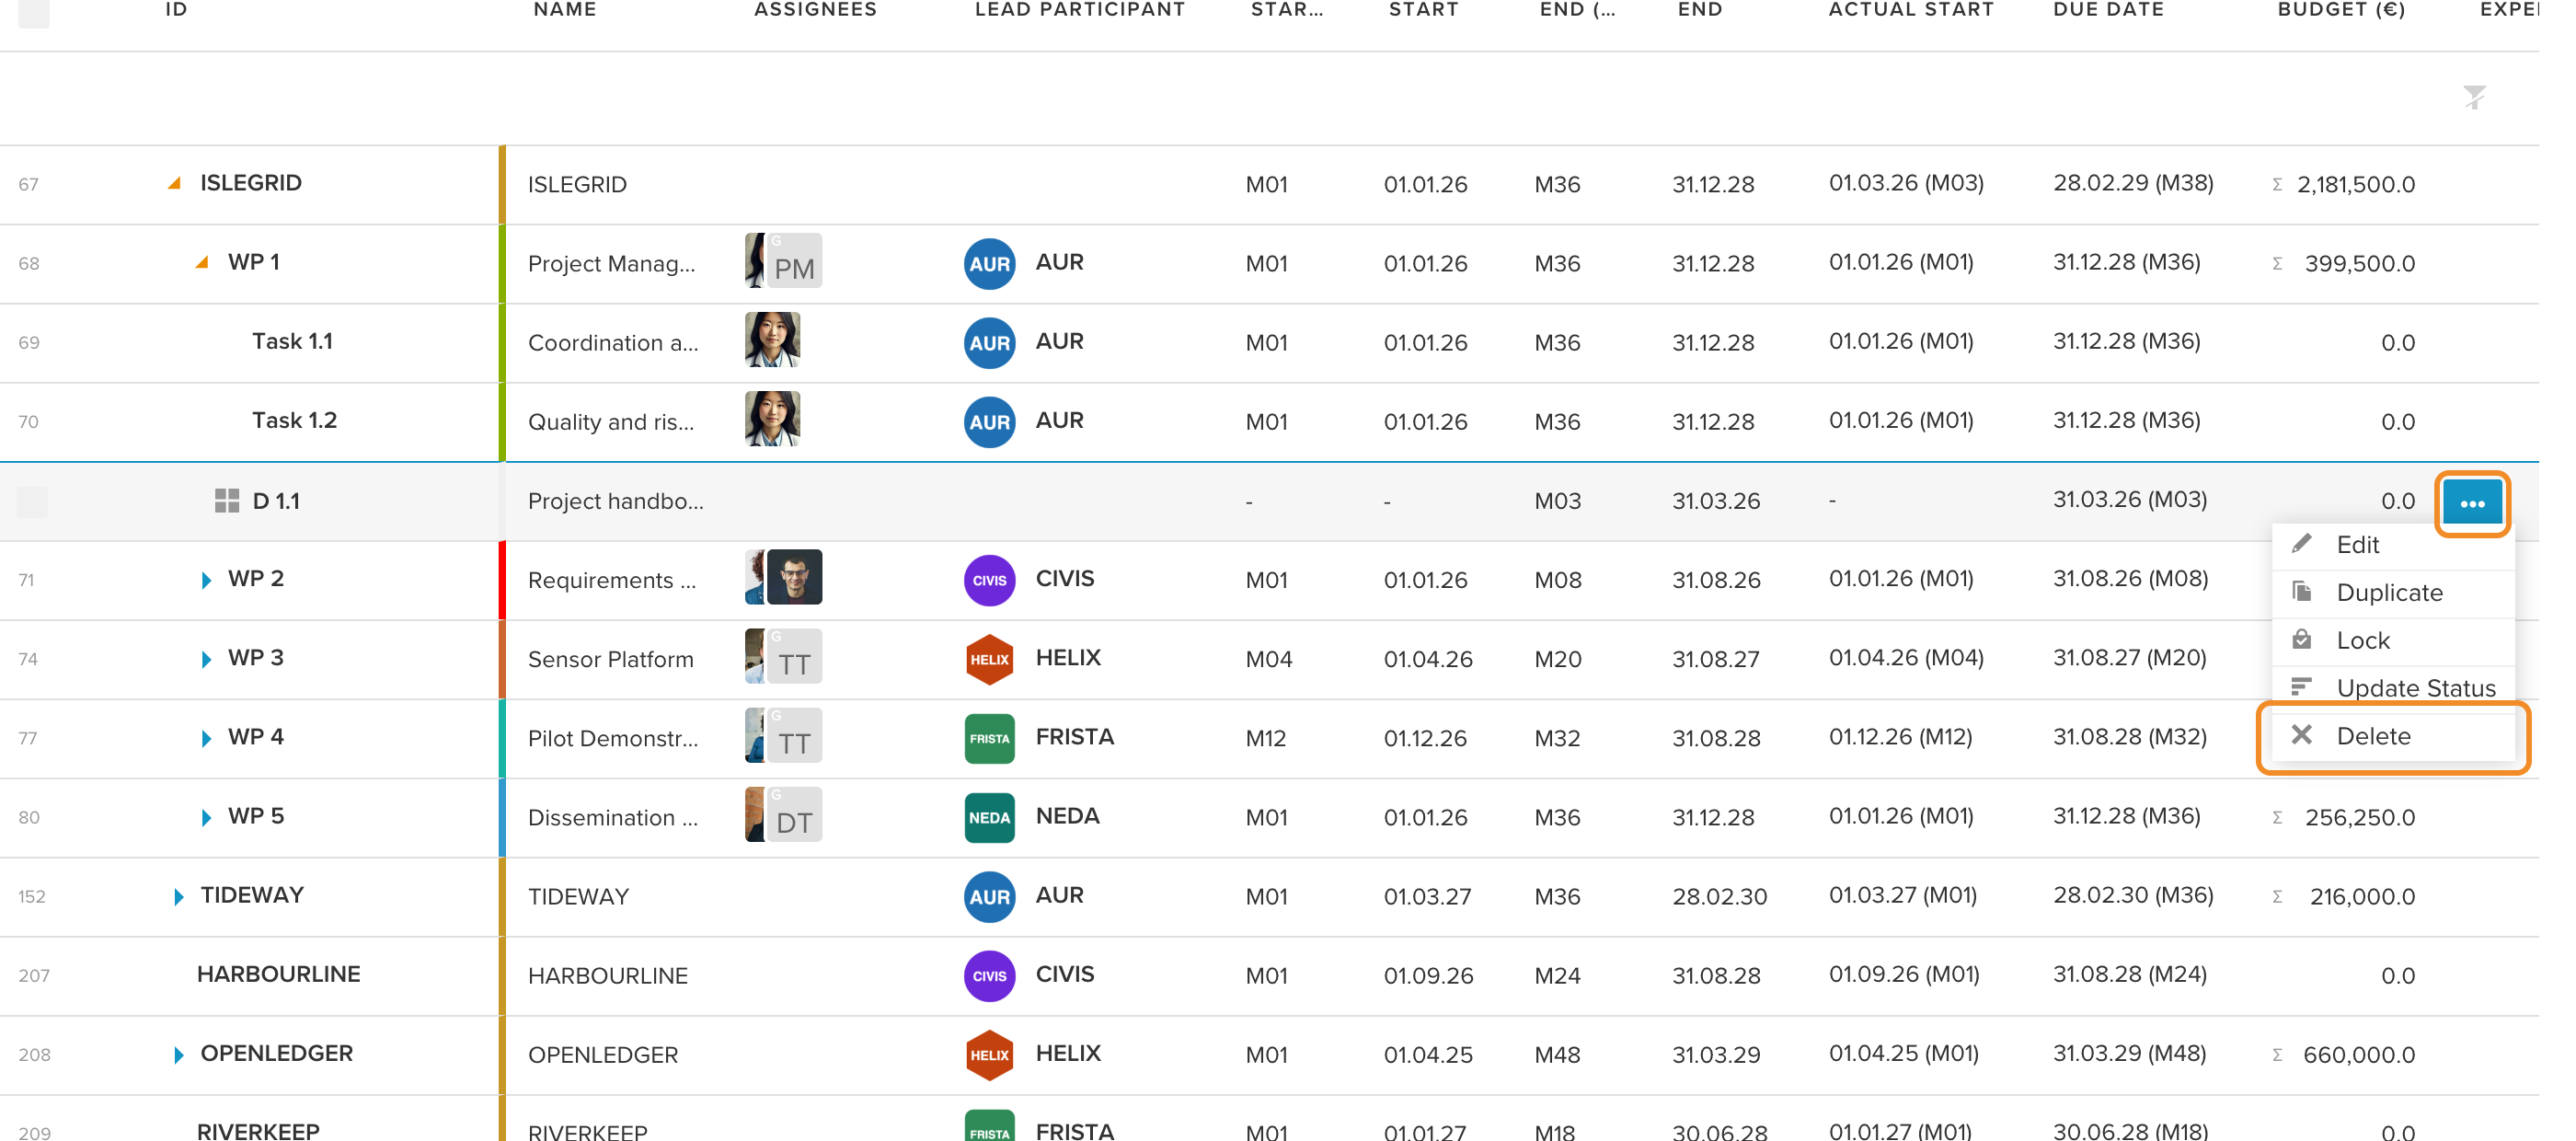Screen dimensions: 2576x1141
Task: Click the assignee avatars in WP 2 row
Action: click(783, 576)
